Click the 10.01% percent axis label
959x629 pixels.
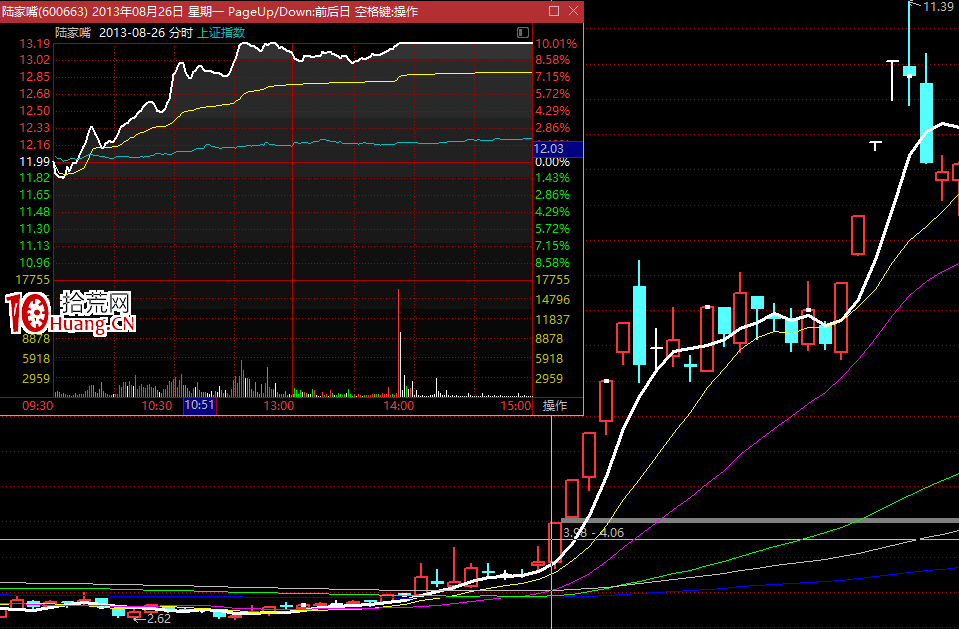[556, 44]
